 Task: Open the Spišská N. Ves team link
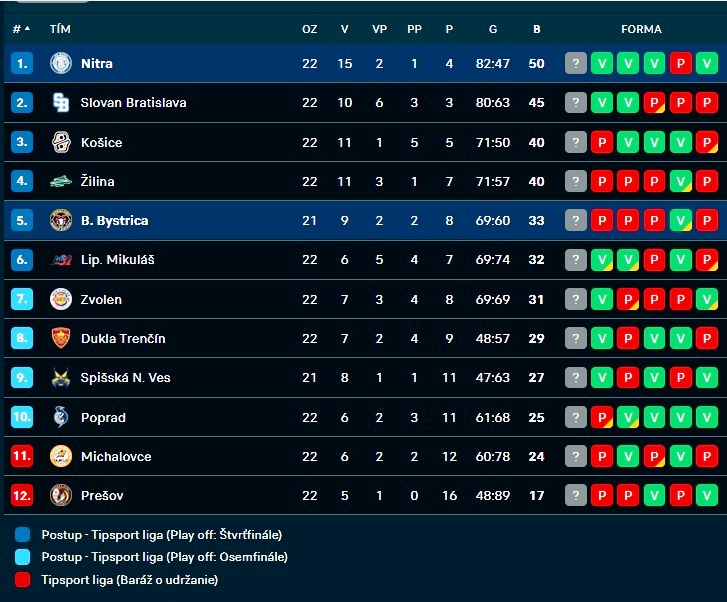tap(126, 378)
